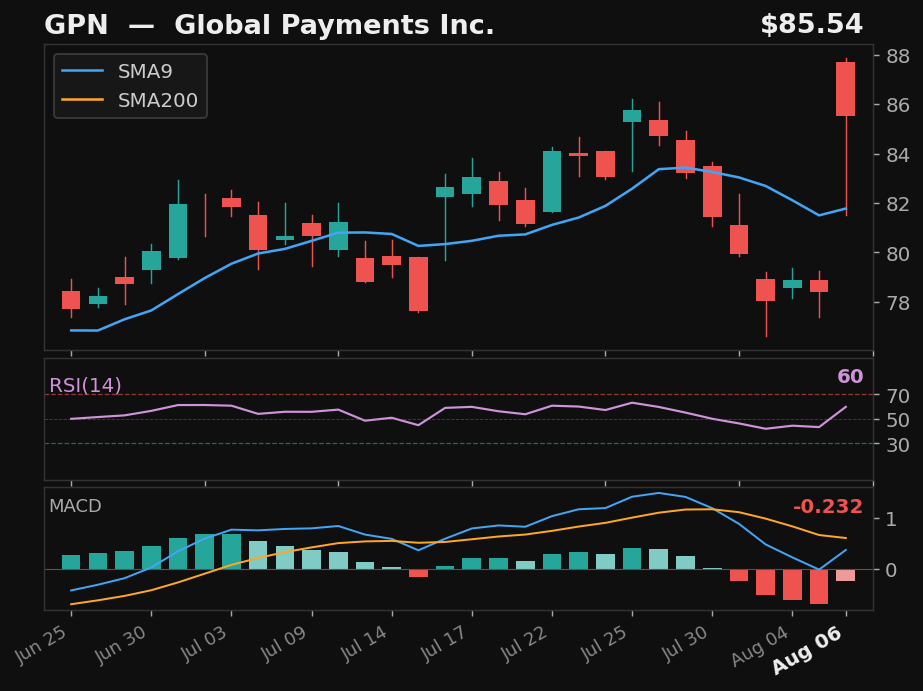923x691 pixels.
Task: Click the faded red Aug 06 MACD histogram bar
Action: coord(846,576)
